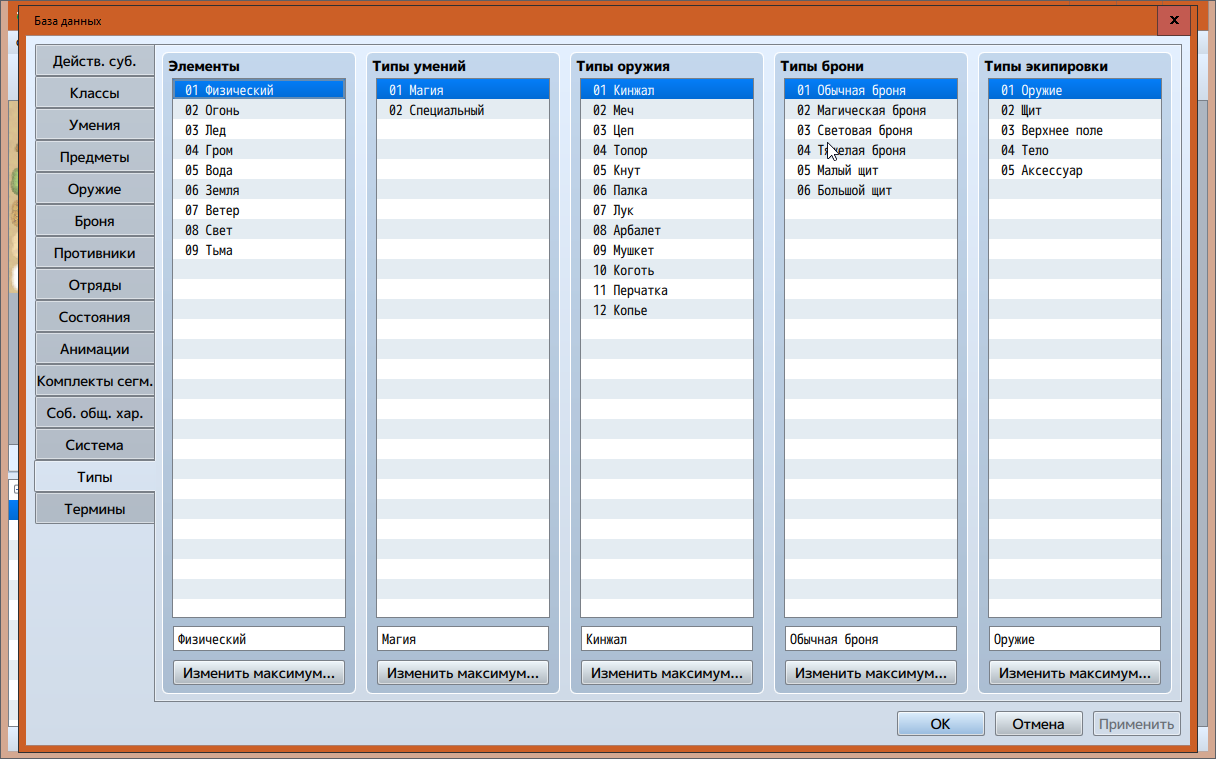This screenshot has width=1216, height=759.
Task: Select element 08 Свет
Action: pyautogui.click(x=259, y=230)
